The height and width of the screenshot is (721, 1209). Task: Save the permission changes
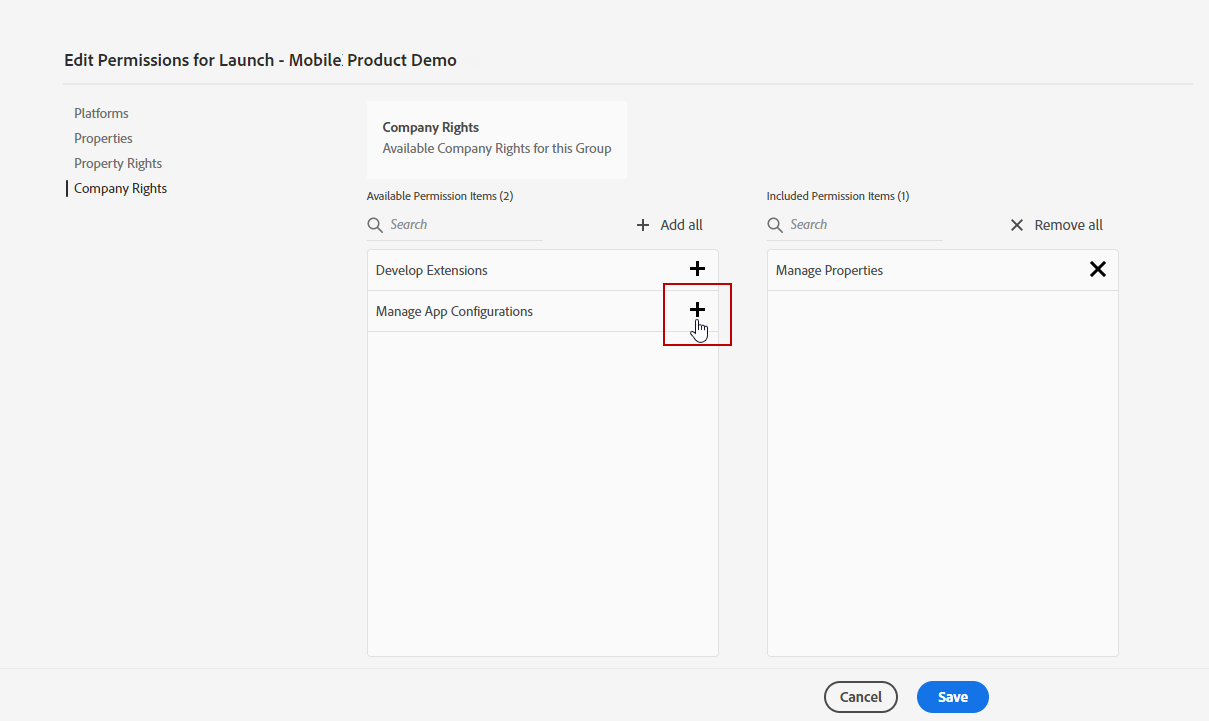[x=952, y=697]
